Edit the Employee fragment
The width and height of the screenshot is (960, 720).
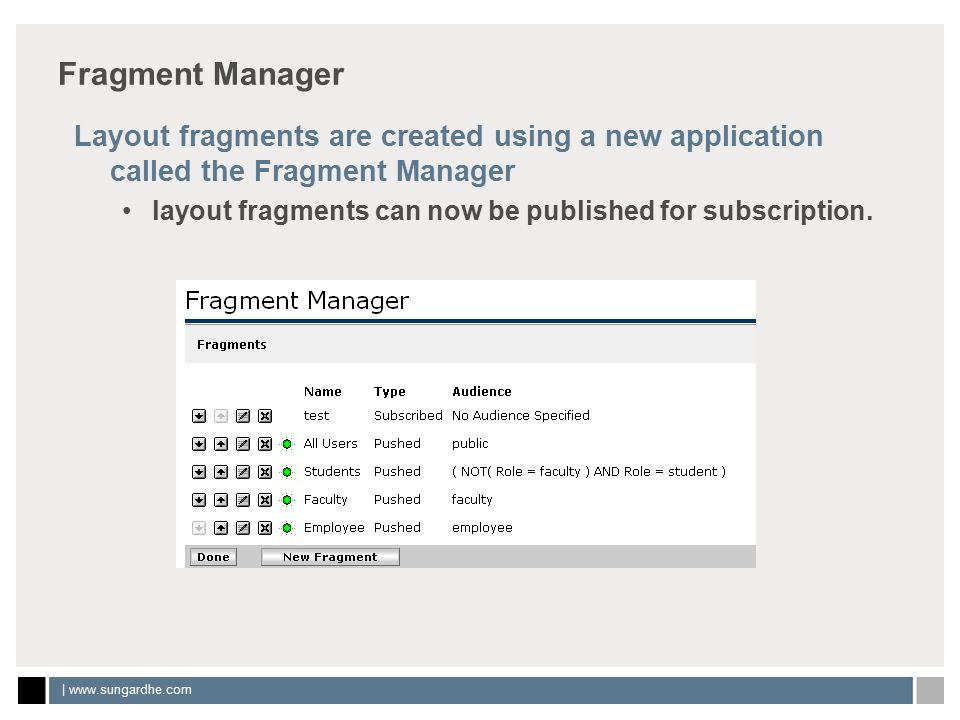242,528
